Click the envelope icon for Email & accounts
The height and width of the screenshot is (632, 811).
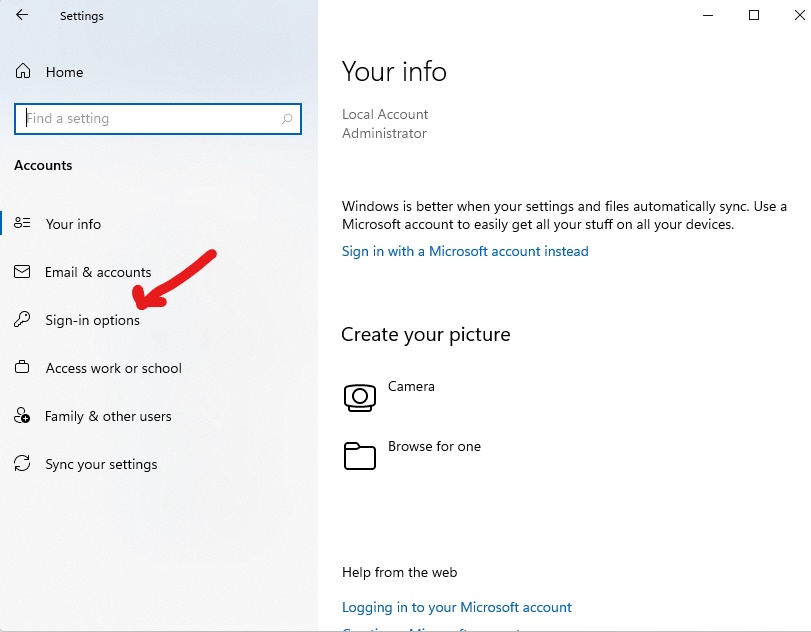[23, 272]
